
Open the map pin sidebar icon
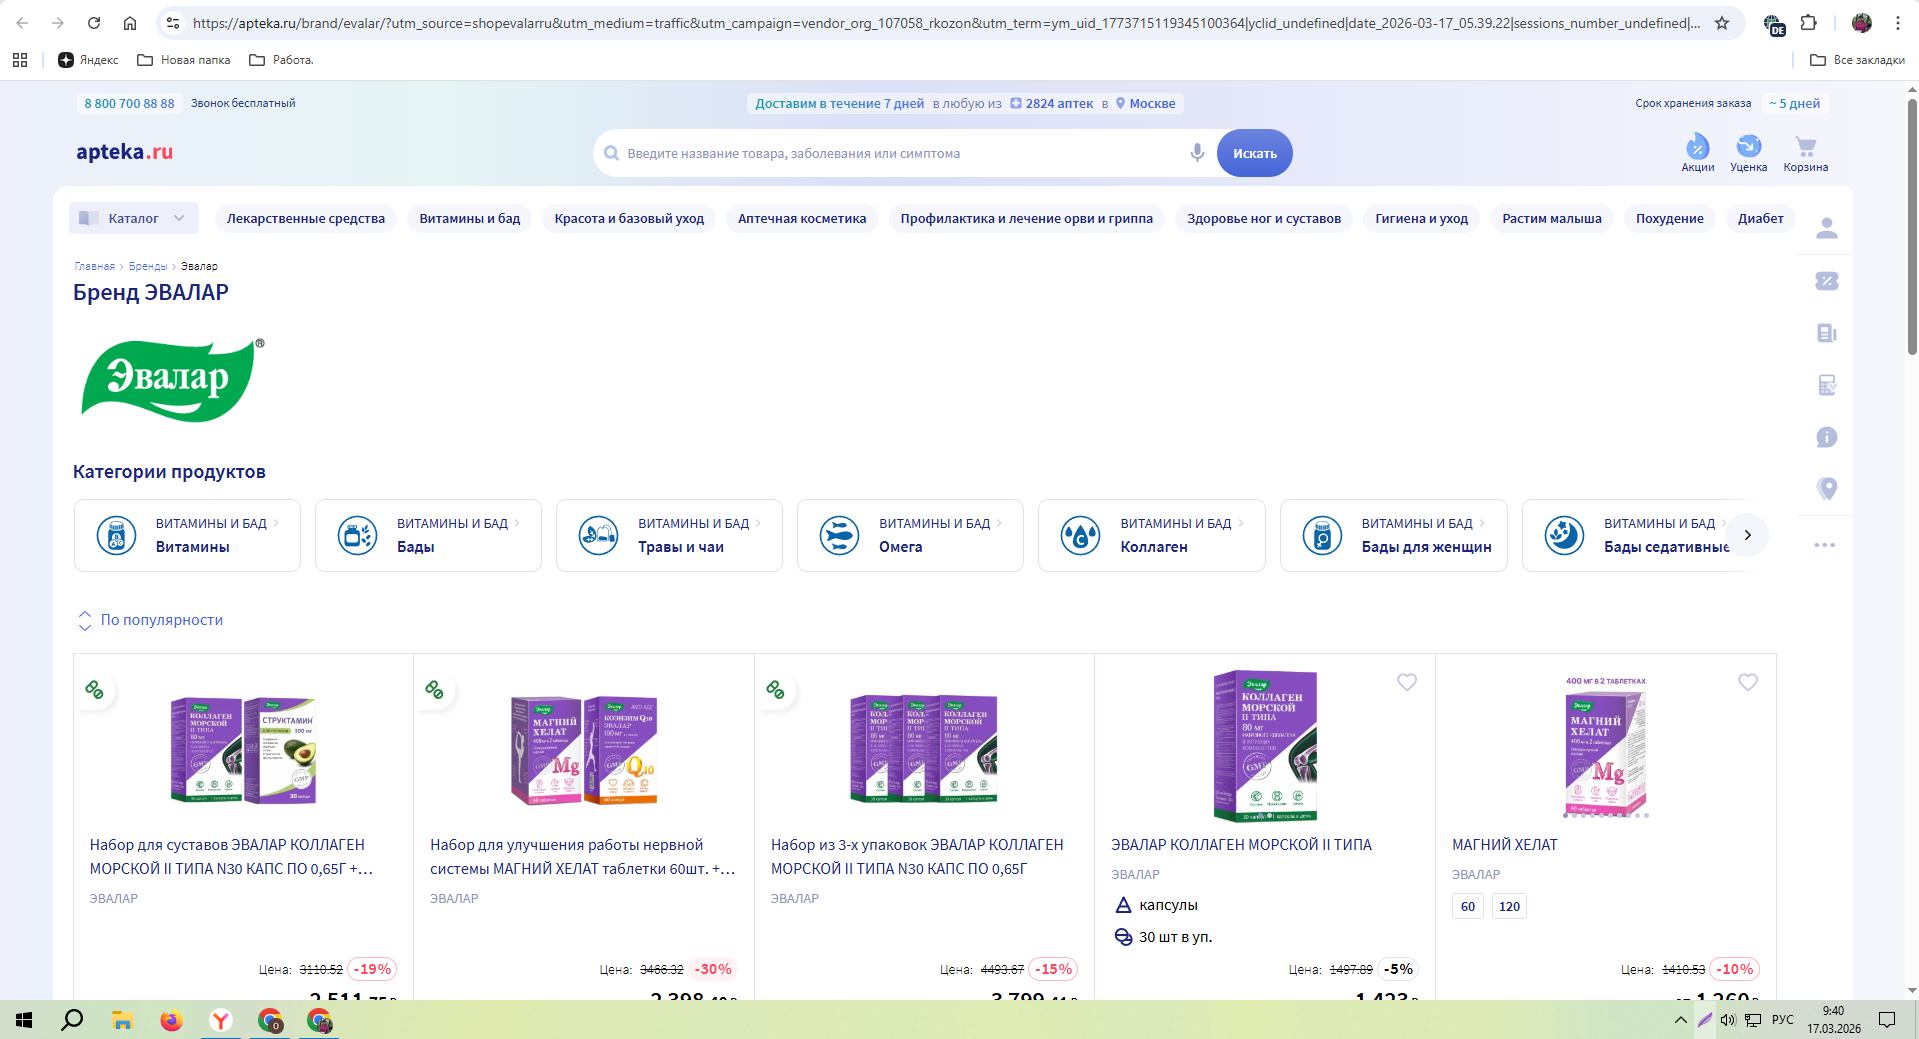tap(1826, 489)
